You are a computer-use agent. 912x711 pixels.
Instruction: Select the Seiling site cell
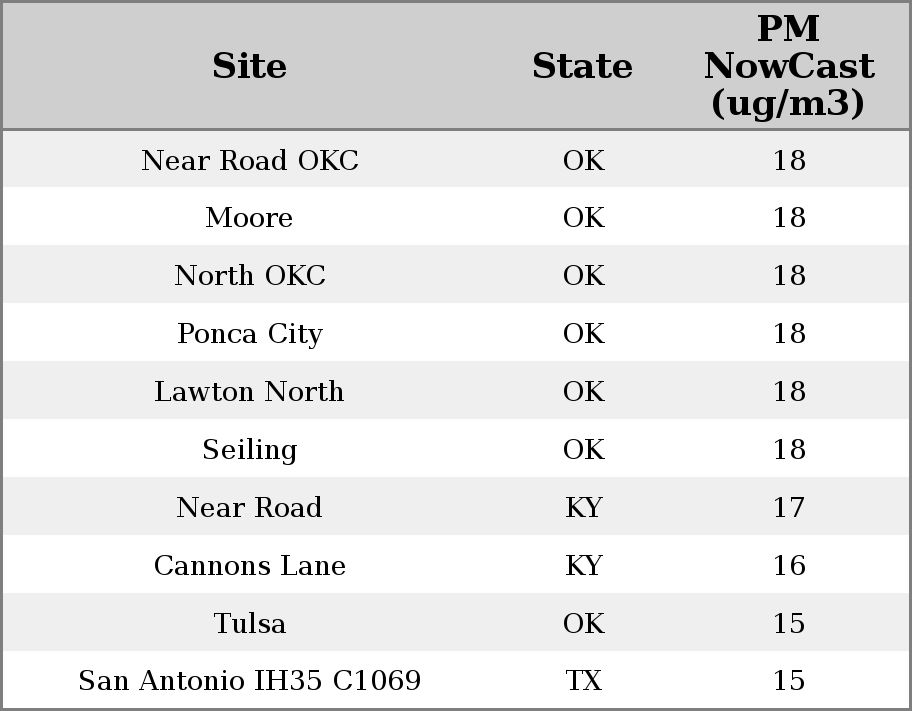(249, 450)
